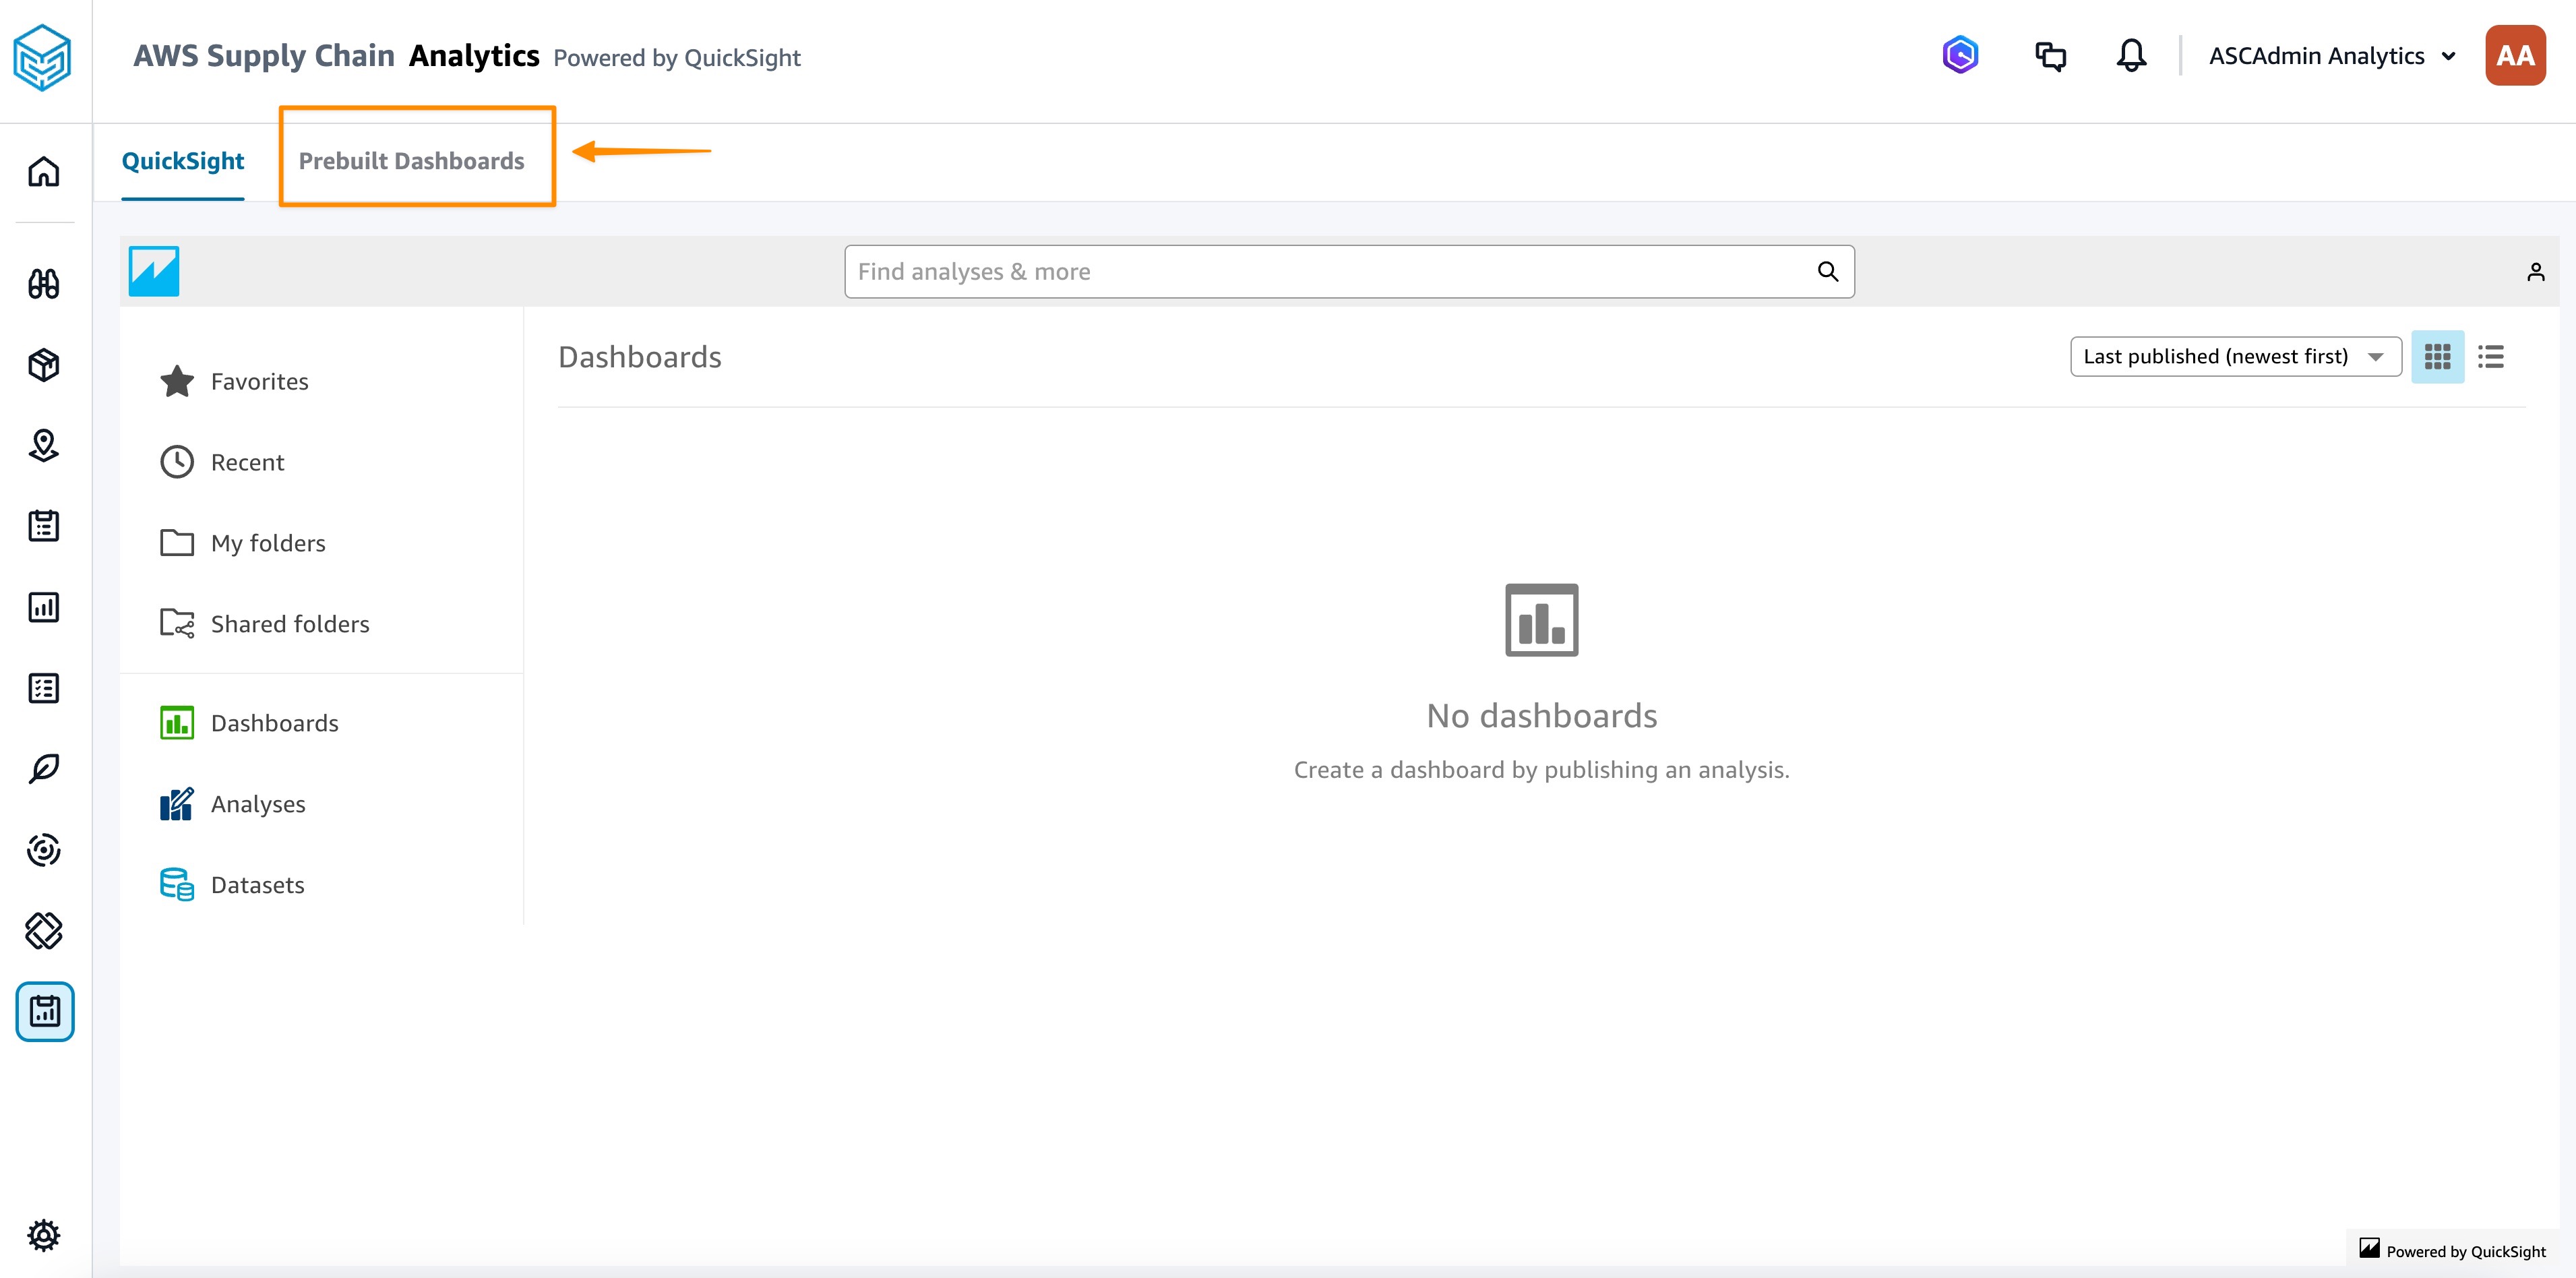The width and height of the screenshot is (2576, 1278).
Task: Select Analyses in the navigation
Action: pyautogui.click(x=233, y=805)
